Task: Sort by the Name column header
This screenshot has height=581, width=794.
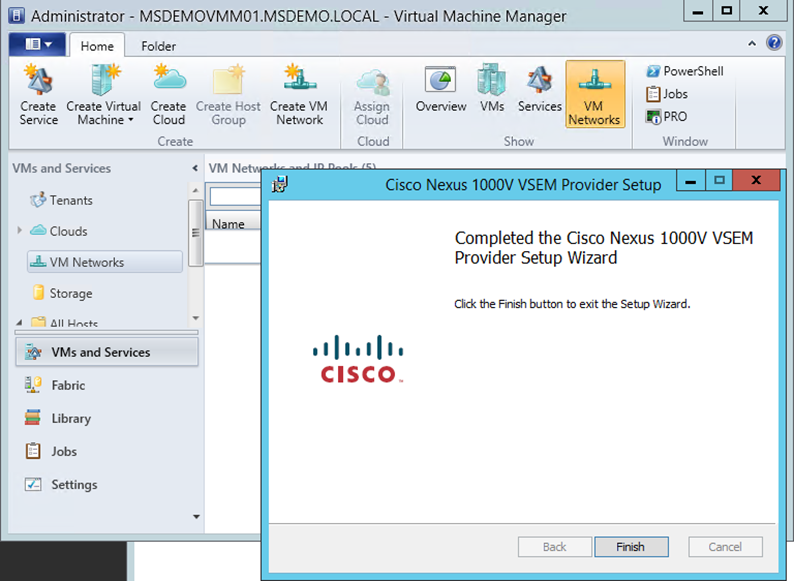Action: point(233,223)
